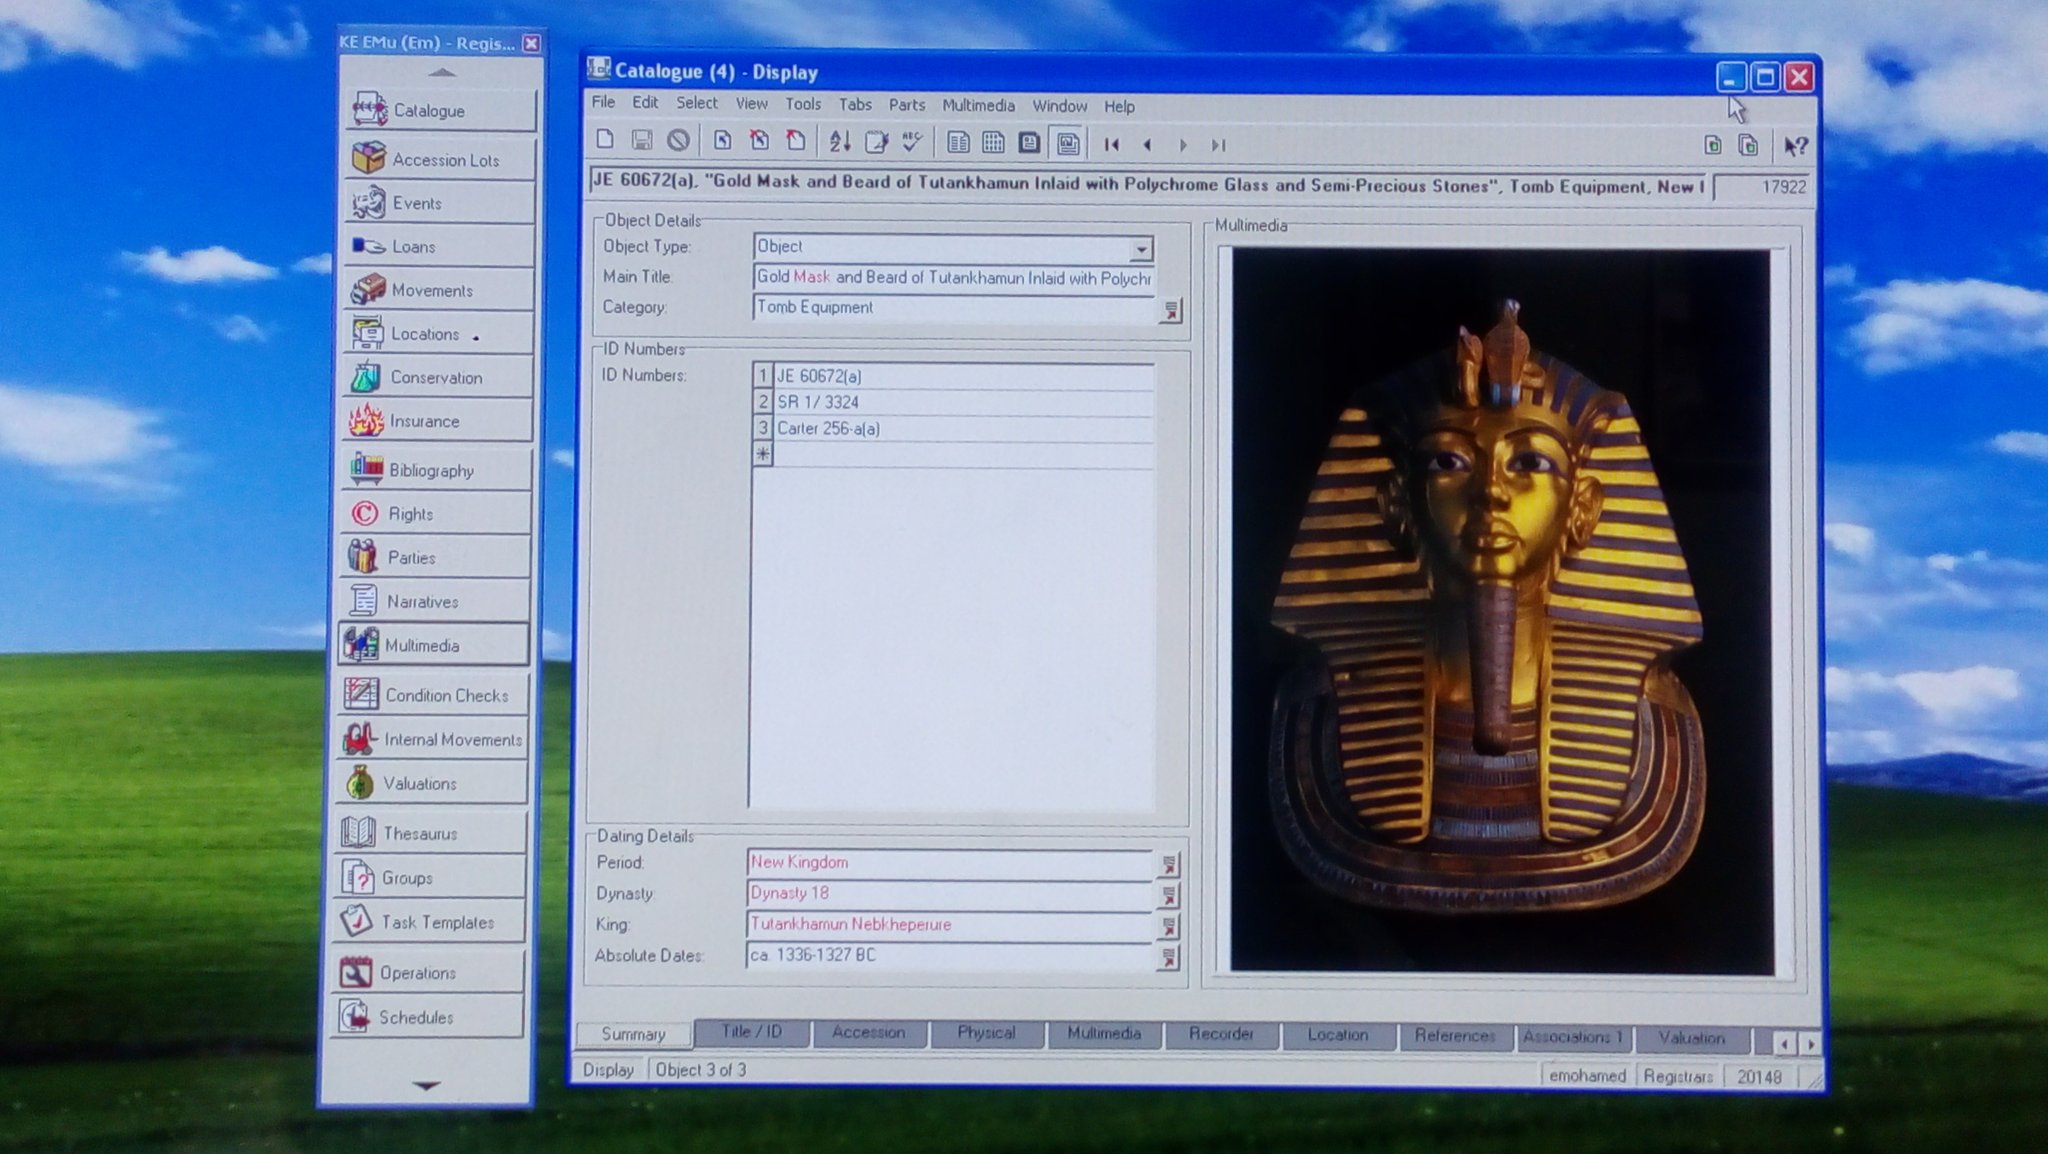Click the Tutankhamun mask multimedia image
Screen dimensions: 2048x1154
pyautogui.click(x=1502, y=610)
